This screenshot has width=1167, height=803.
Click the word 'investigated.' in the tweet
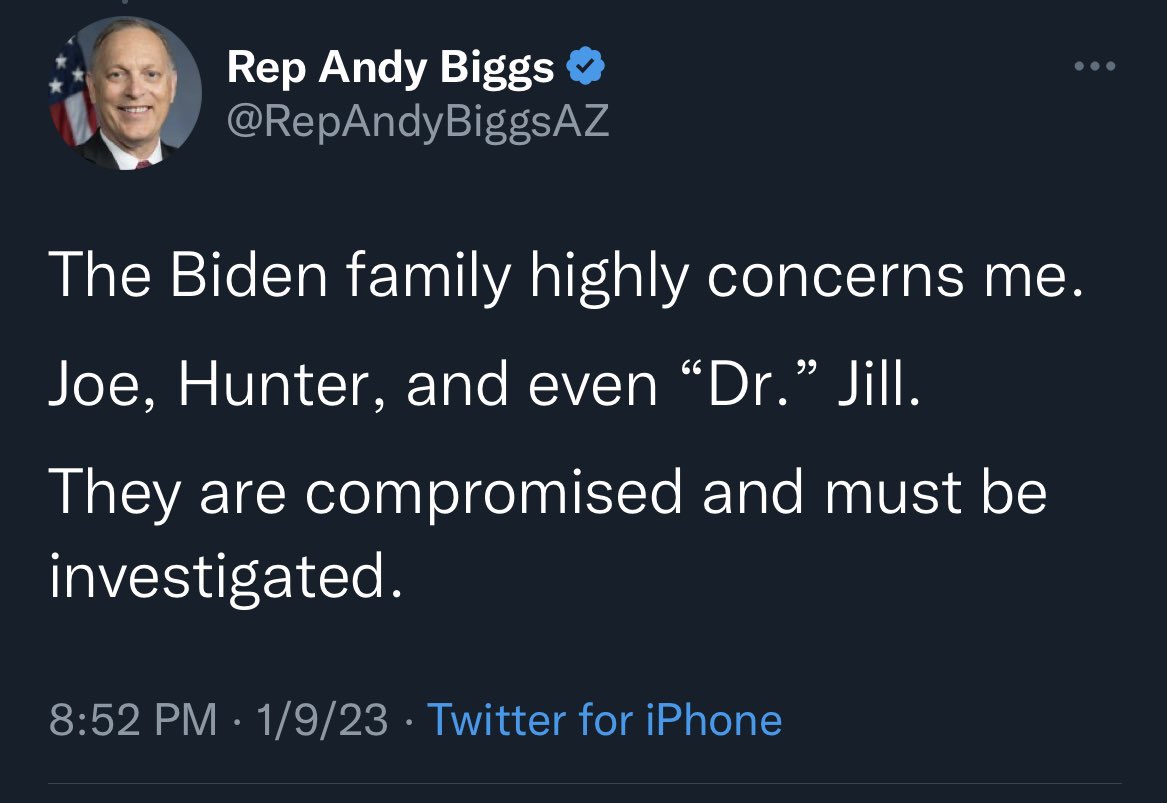tap(226, 575)
